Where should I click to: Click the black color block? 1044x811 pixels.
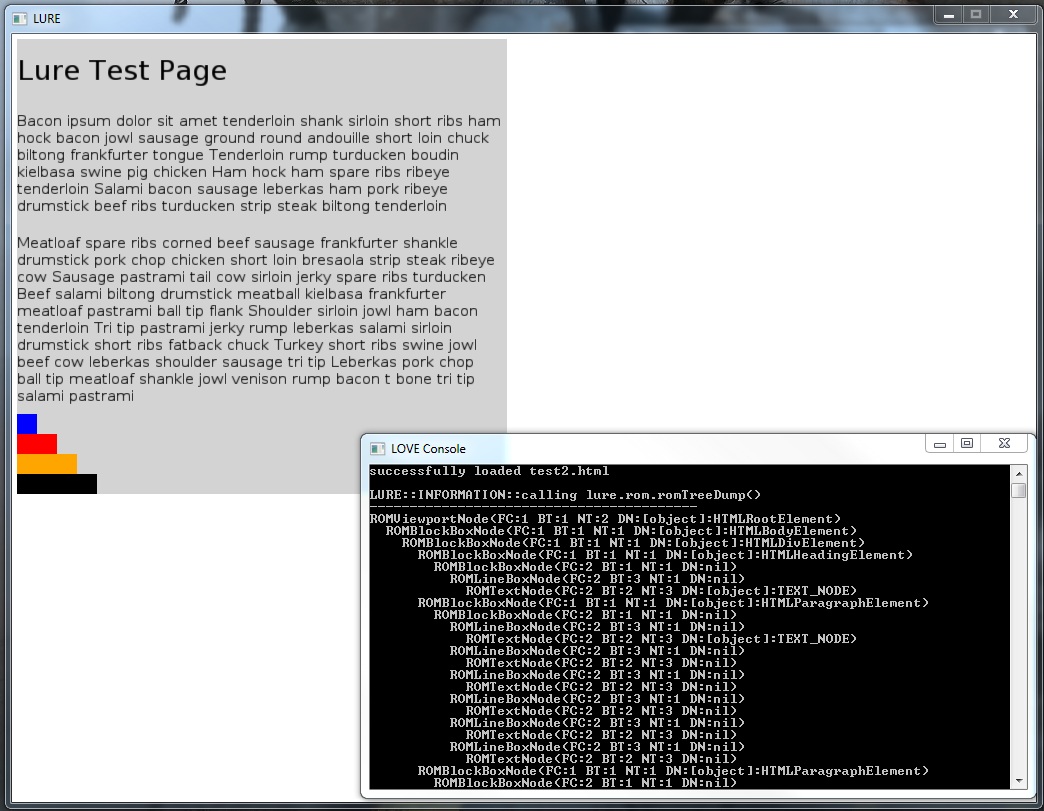click(x=57, y=484)
